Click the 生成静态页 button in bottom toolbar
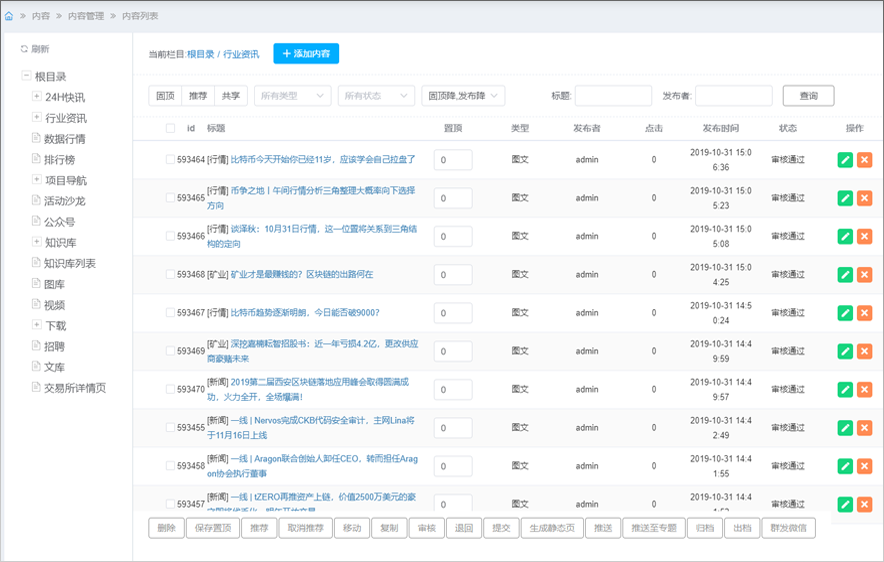Image resolution: width=884 pixels, height=562 pixels. (553, 528)
